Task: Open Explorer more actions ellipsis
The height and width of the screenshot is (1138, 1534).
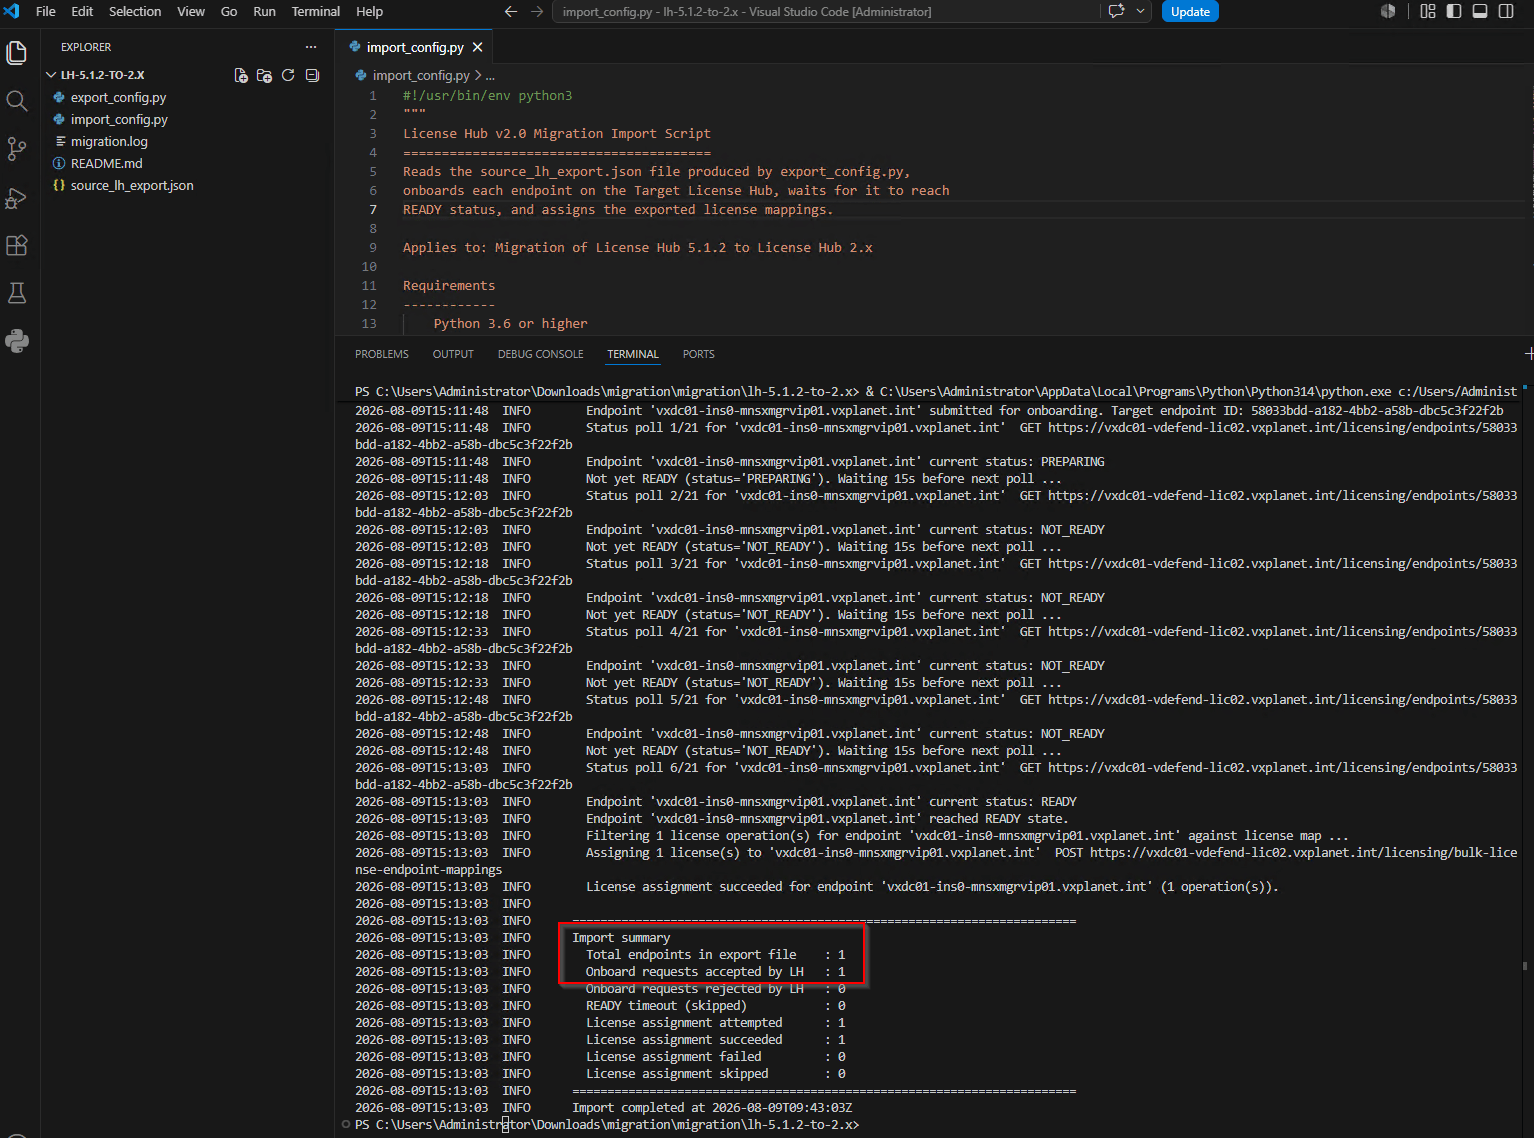Action: [x=311, y=47]
